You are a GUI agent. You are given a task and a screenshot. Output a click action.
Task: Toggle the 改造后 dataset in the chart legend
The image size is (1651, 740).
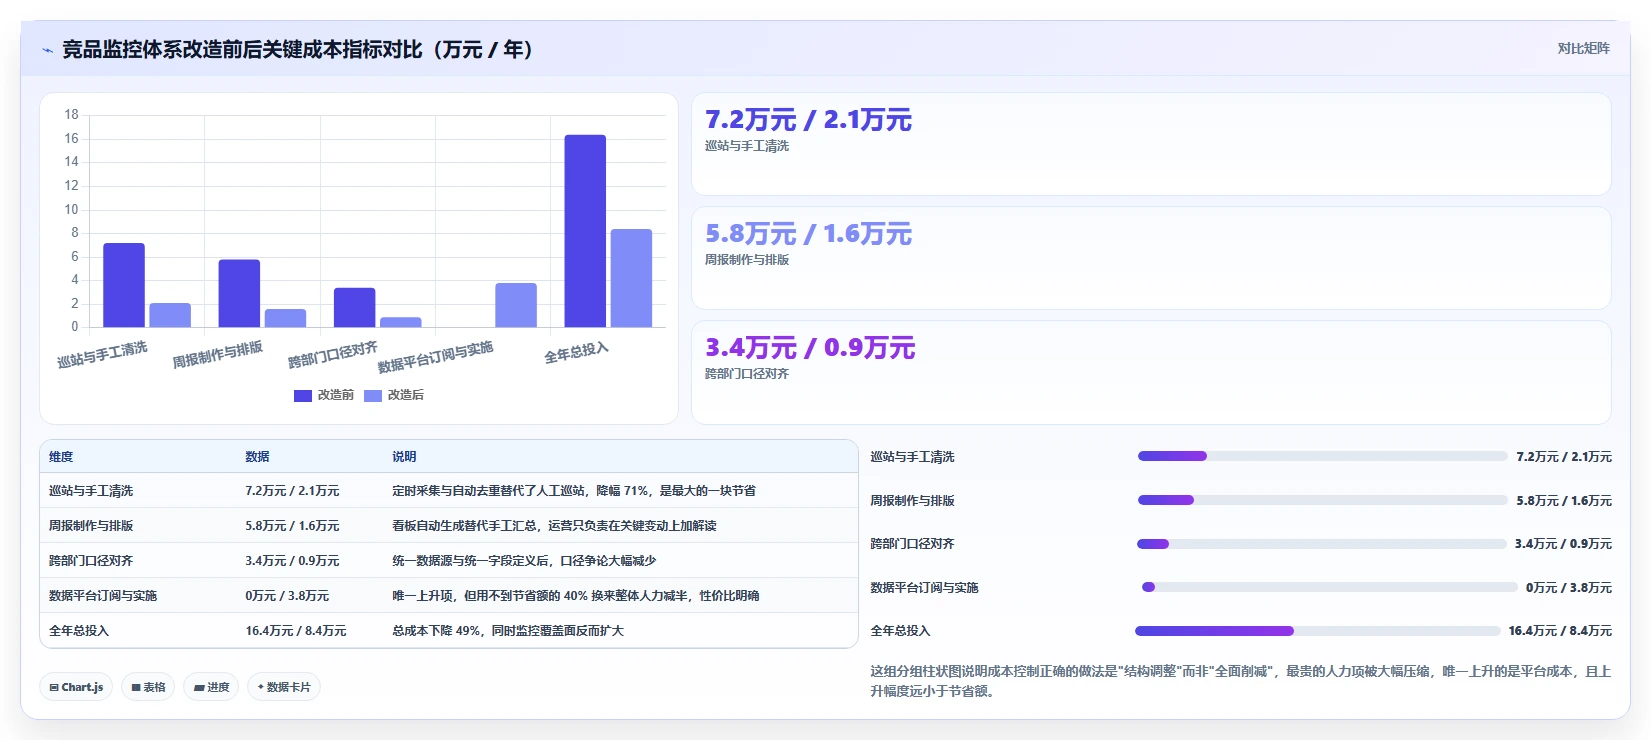pos(394,395)
